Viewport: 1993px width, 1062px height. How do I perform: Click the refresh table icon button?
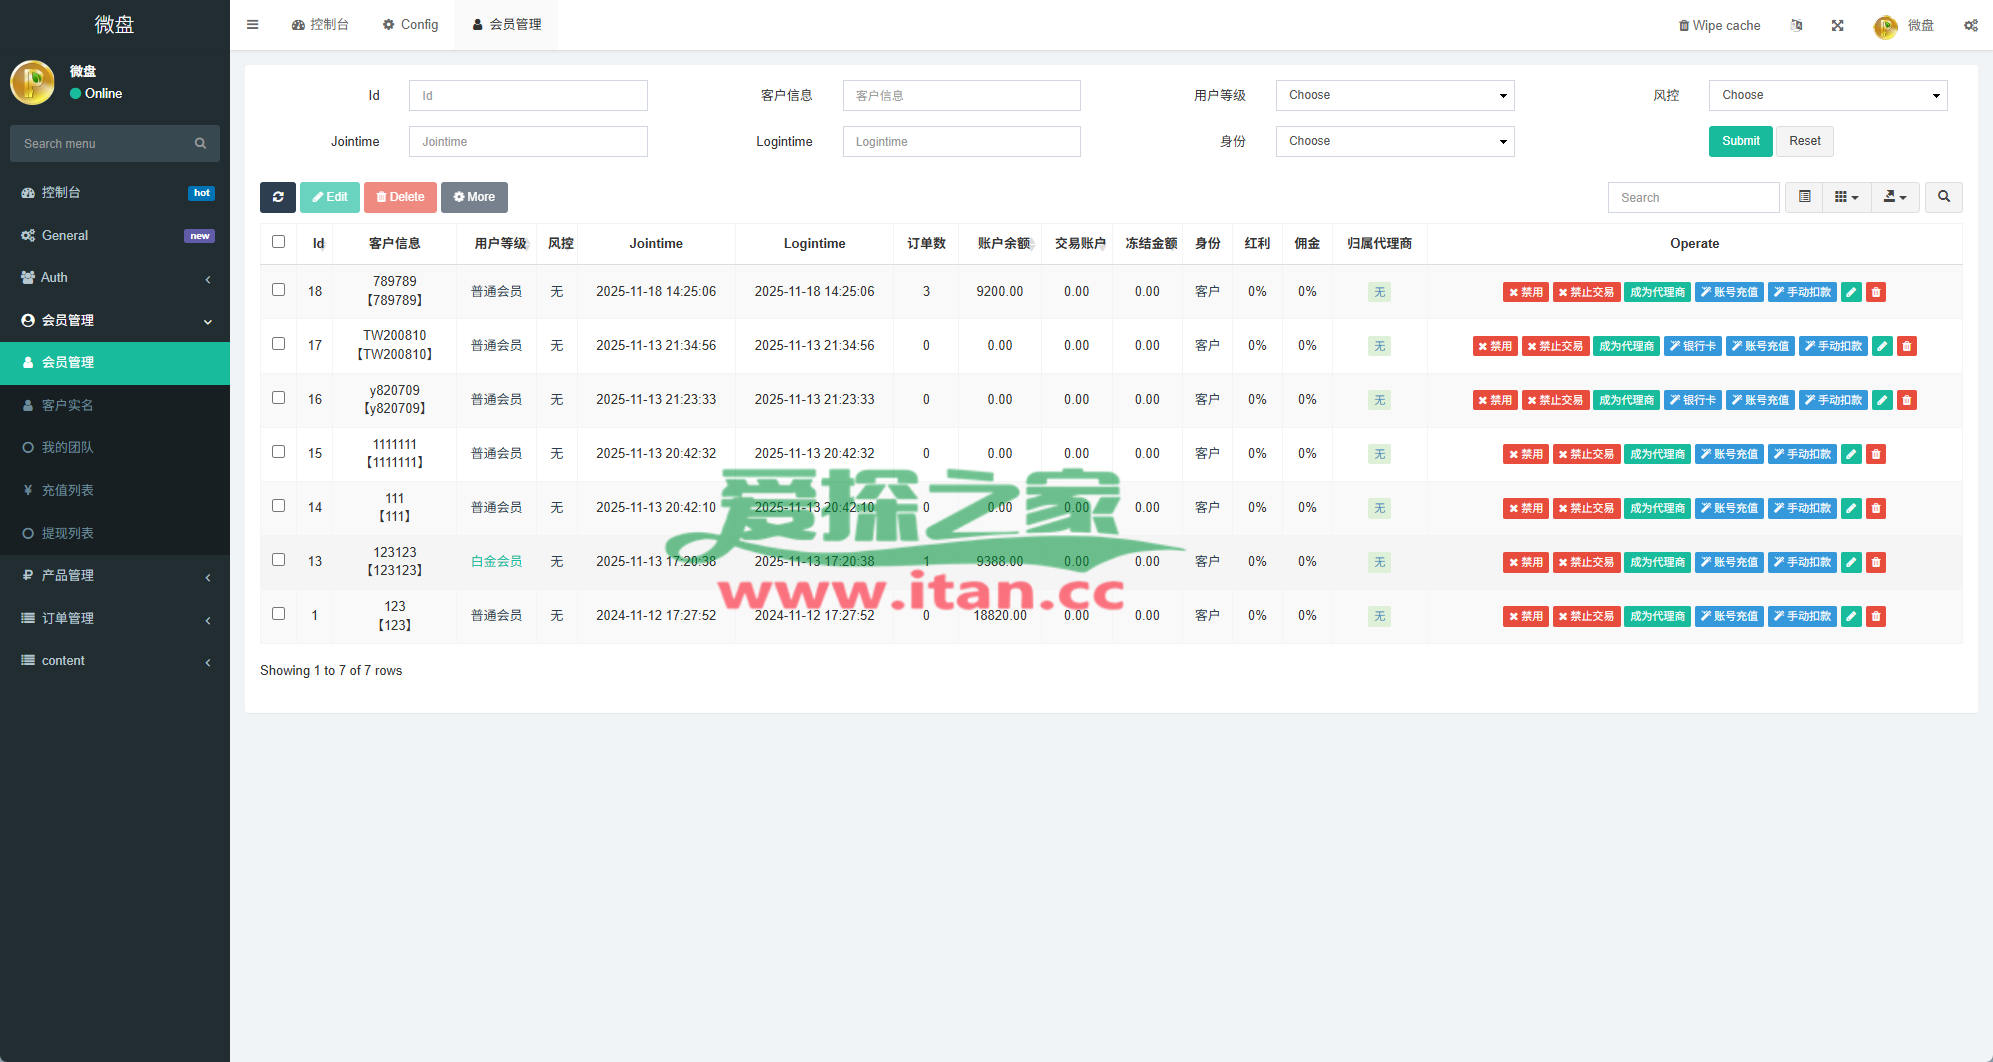(x=278, y=197)
